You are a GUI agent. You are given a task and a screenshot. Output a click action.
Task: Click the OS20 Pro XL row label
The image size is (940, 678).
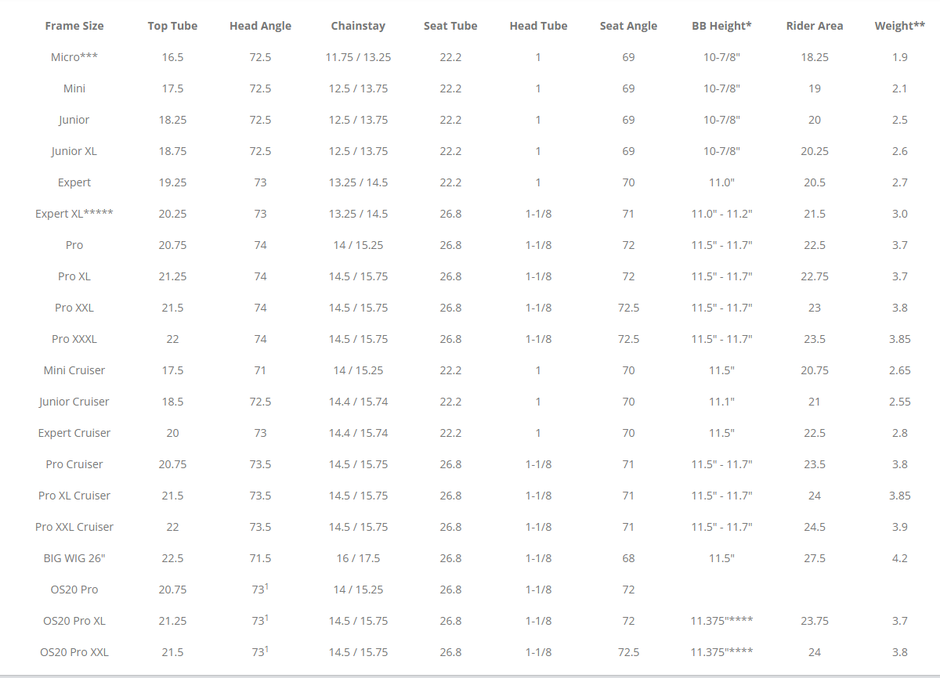74,621
